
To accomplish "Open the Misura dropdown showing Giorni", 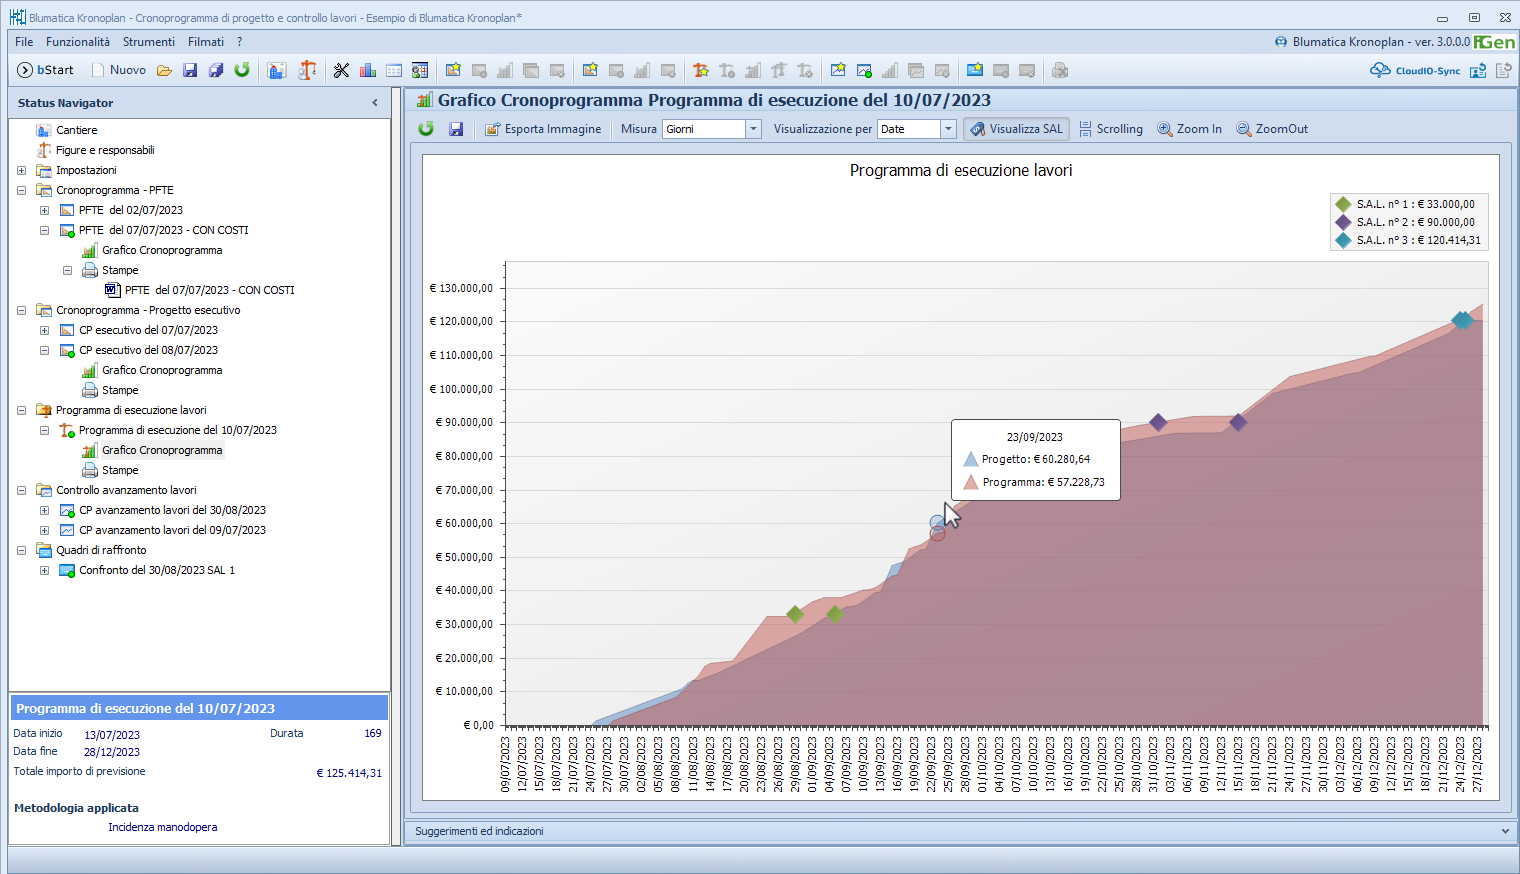I will [753, 129].
